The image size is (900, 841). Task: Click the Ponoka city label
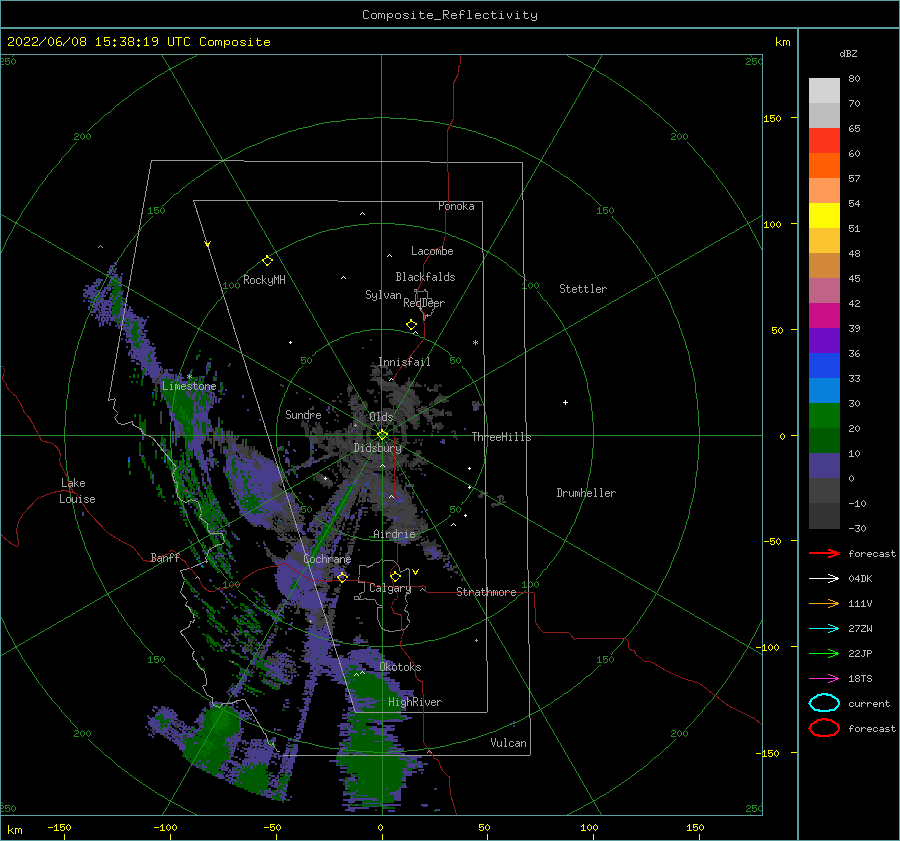pyautogui.click(x=456, y=206)
